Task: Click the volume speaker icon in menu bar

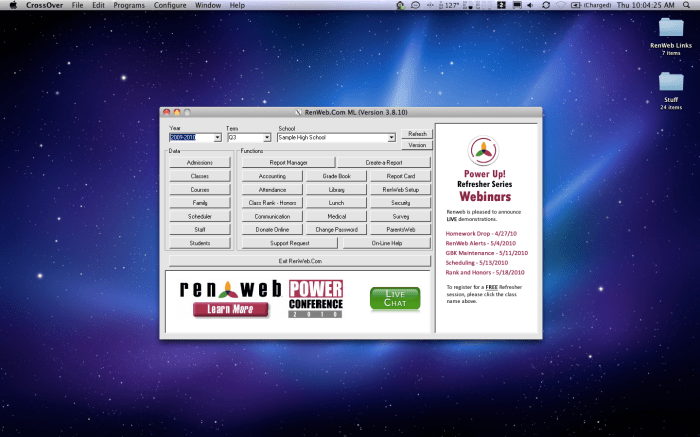Action: coord(530,5)
